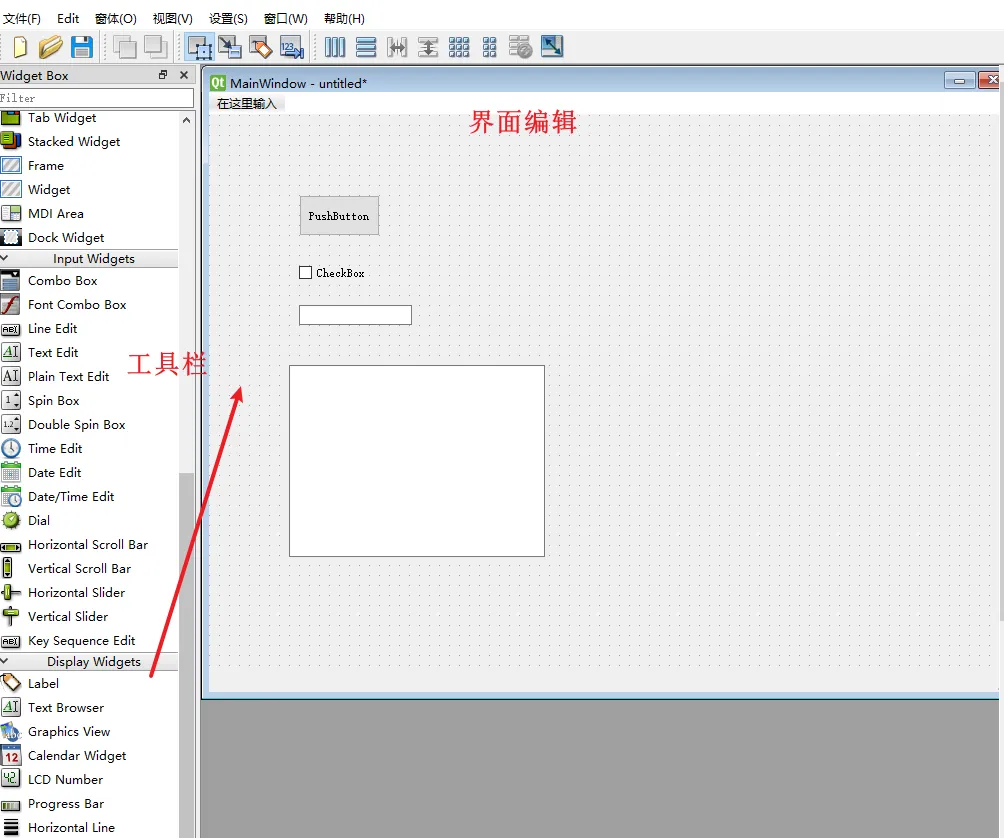The image size is (1004, 838).
Task: Click the line edit on the form
Action: pos(355,315)
